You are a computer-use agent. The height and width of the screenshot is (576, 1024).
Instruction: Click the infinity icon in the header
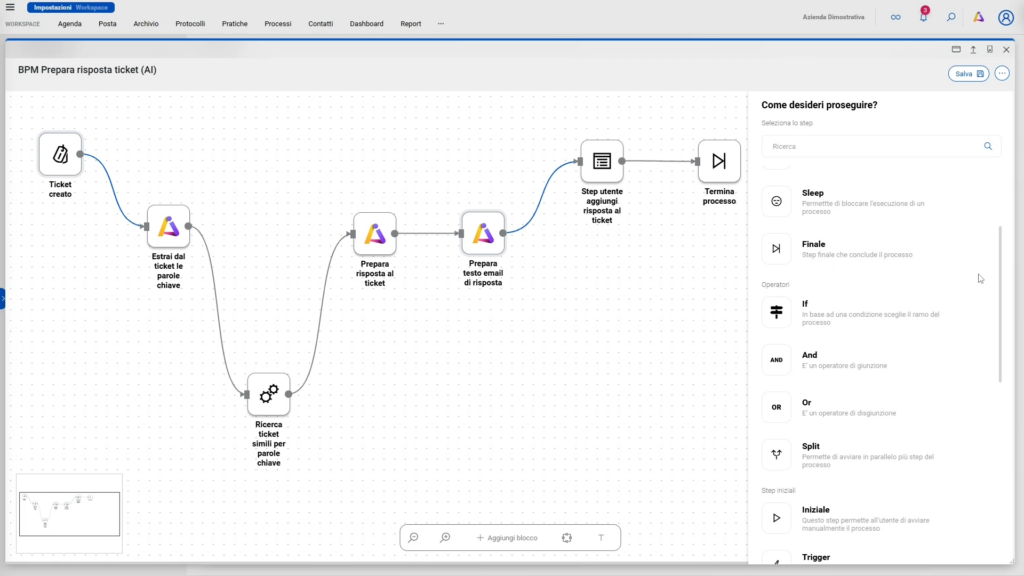tap(895, 17)
